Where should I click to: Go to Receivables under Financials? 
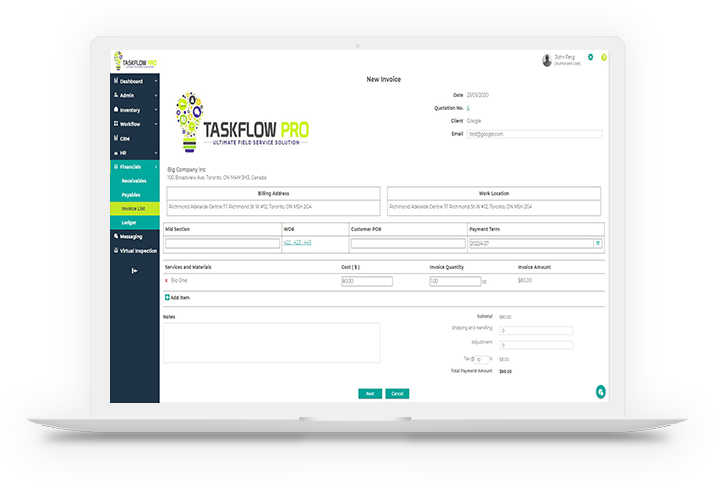pyautogui.click(x=134, y=180)
